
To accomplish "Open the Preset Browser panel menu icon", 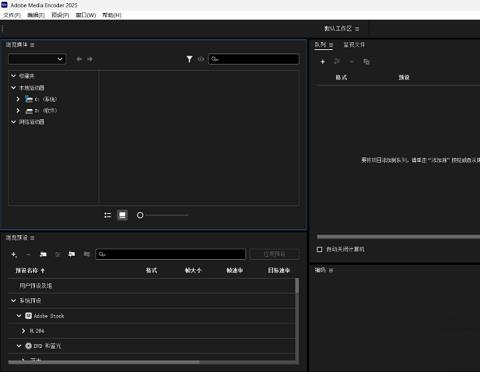I will pyautogui.click(x=32, y=238).
